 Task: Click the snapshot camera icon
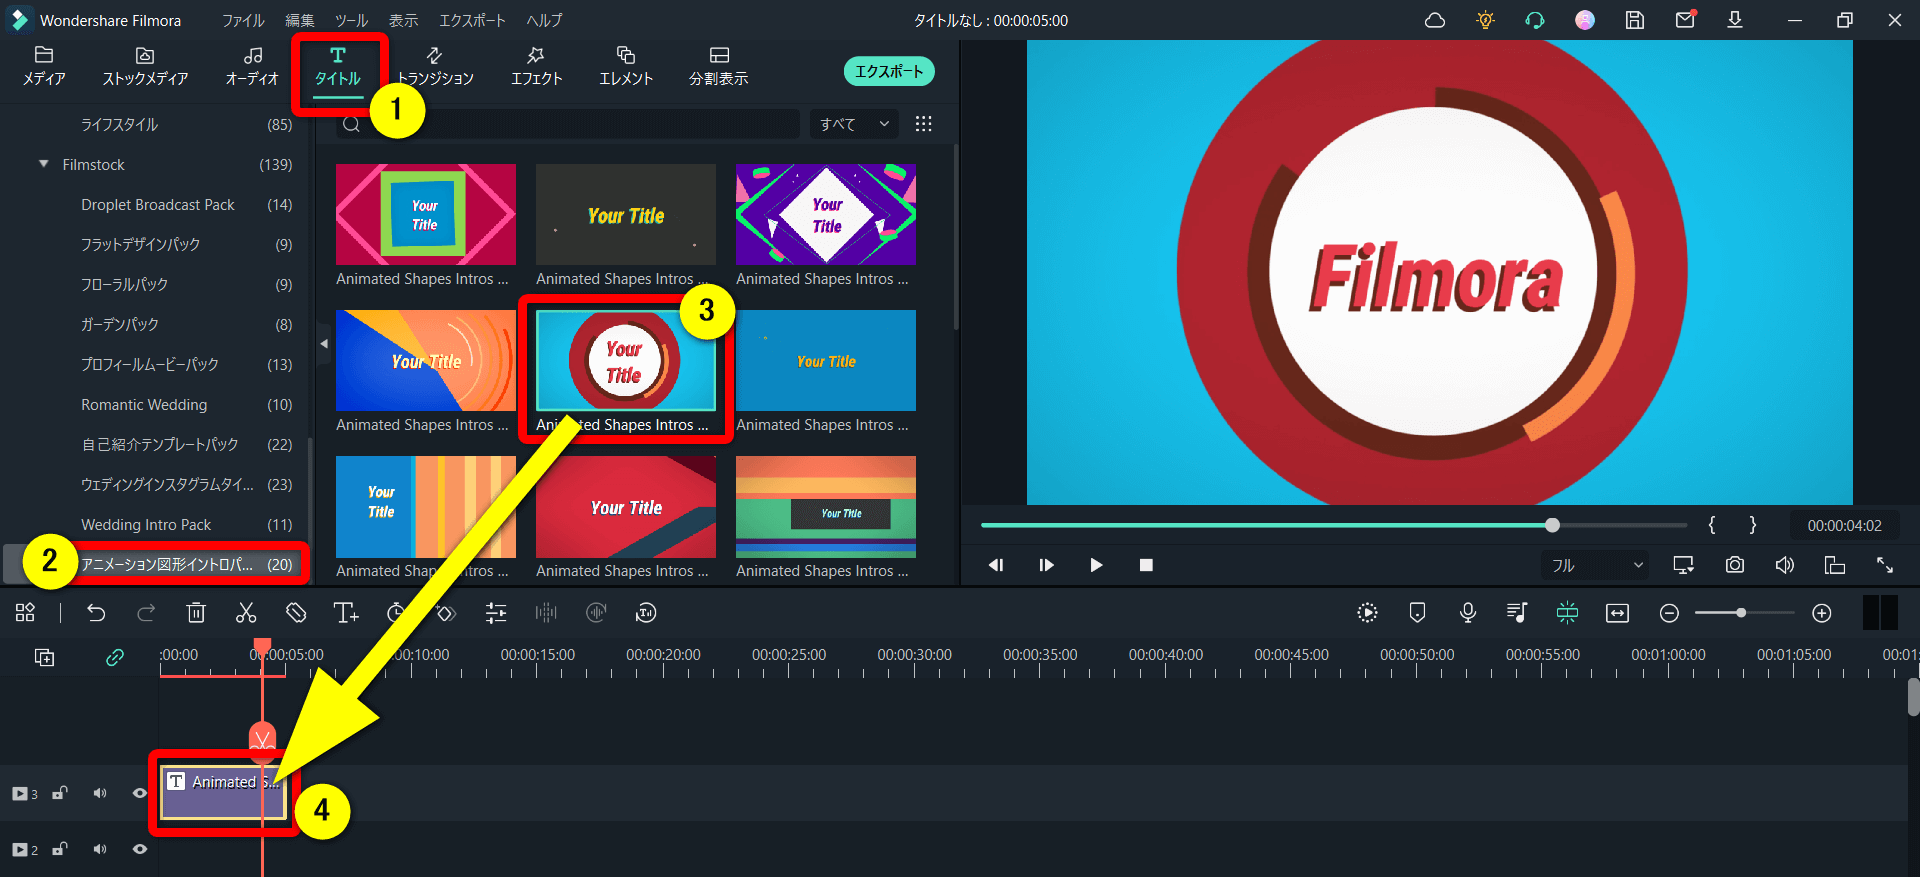click(1735, 565)
